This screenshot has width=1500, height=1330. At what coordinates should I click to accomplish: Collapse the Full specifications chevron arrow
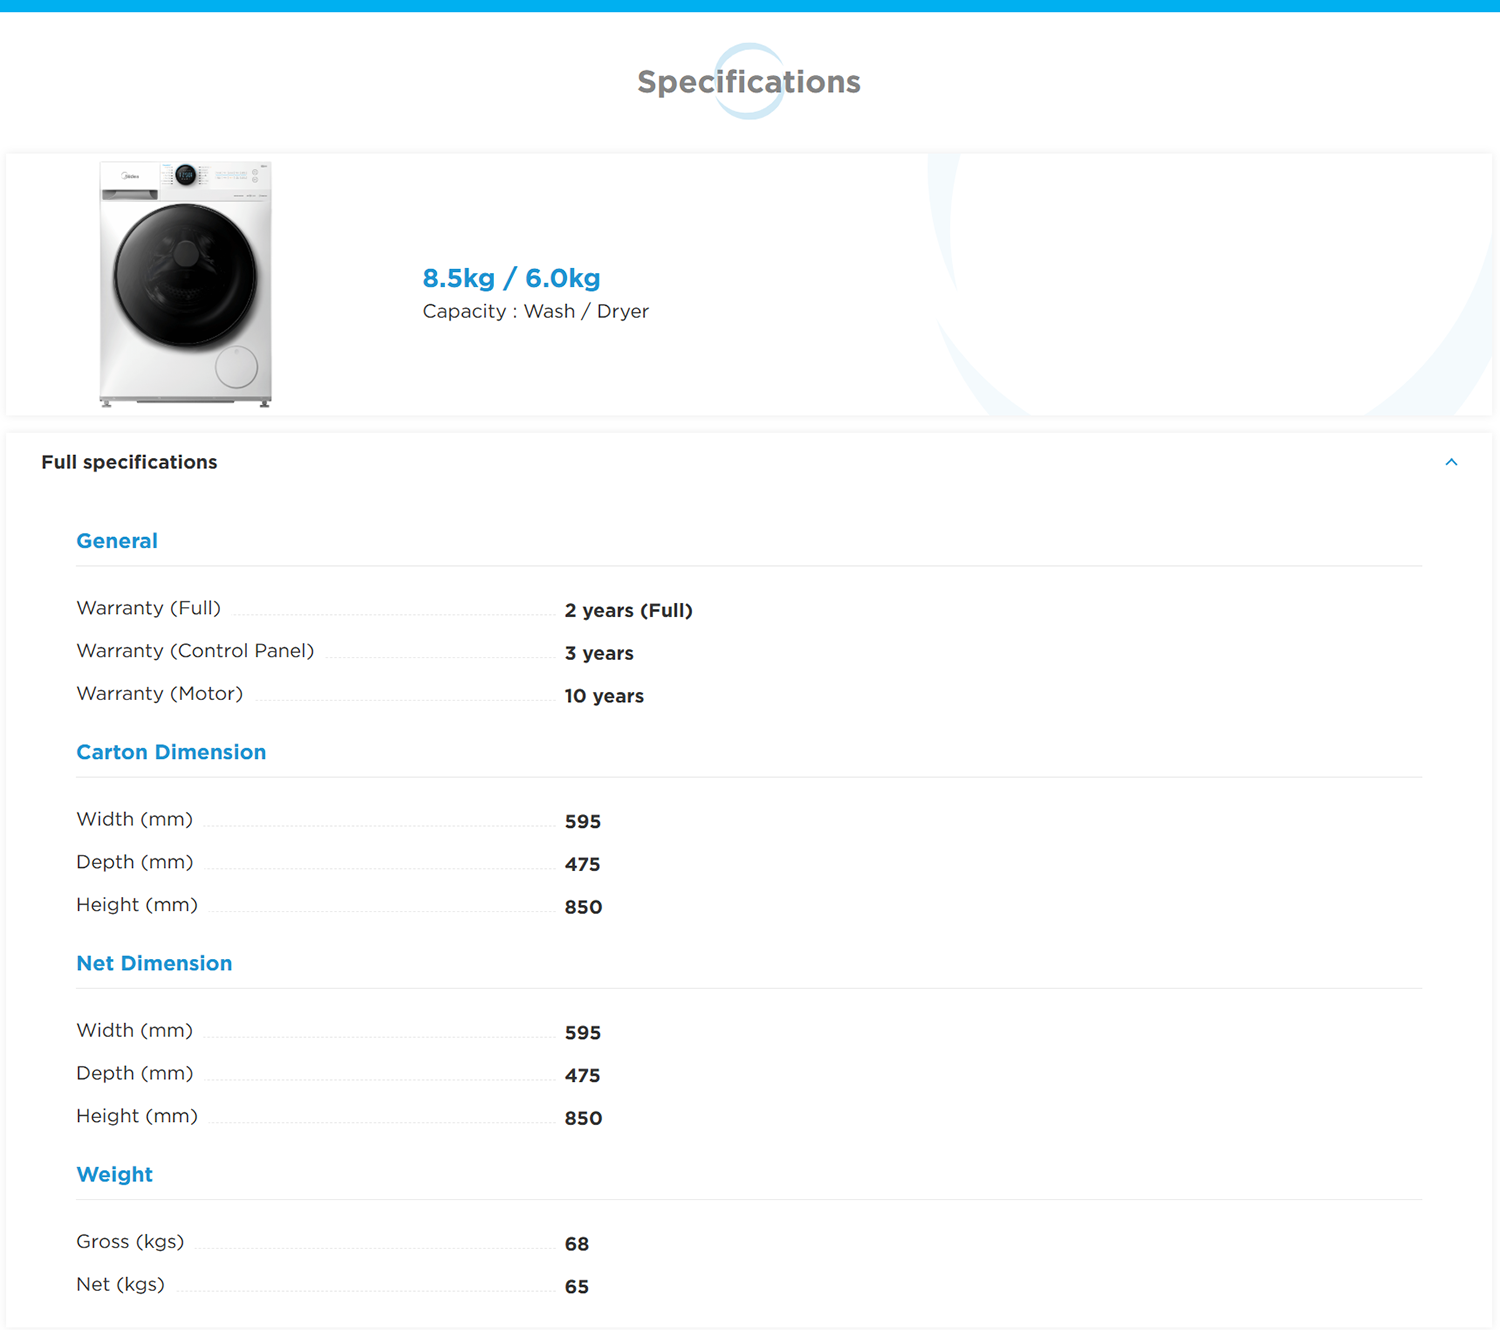point(1451,462)
